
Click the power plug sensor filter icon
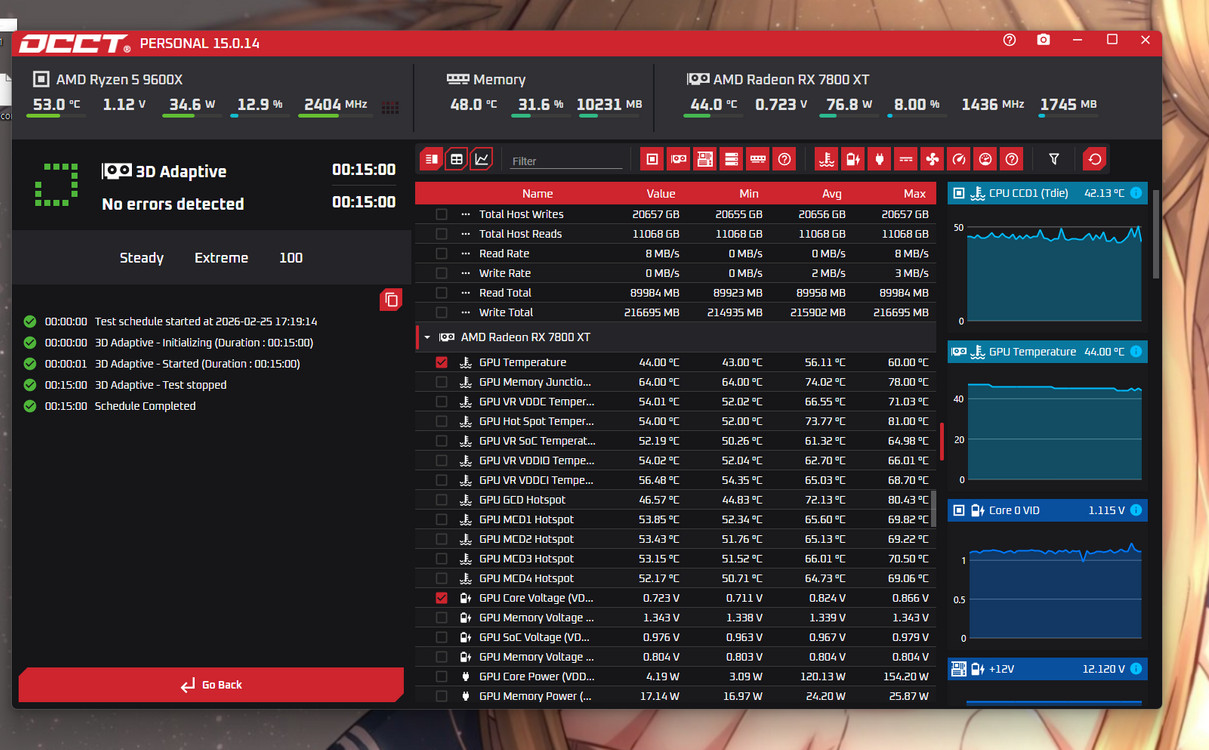[x=879, y=159]
